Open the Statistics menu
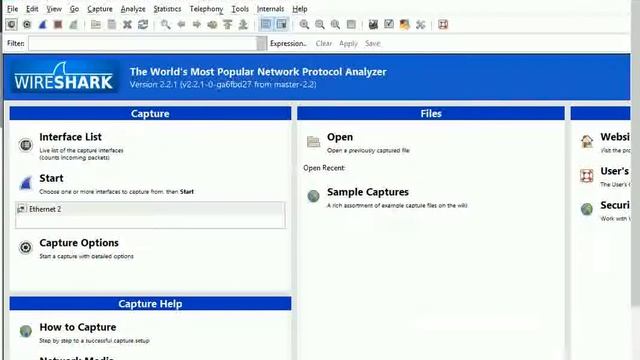Image resolution: width=640 pixels, height=360 pixels. [167, 9]
